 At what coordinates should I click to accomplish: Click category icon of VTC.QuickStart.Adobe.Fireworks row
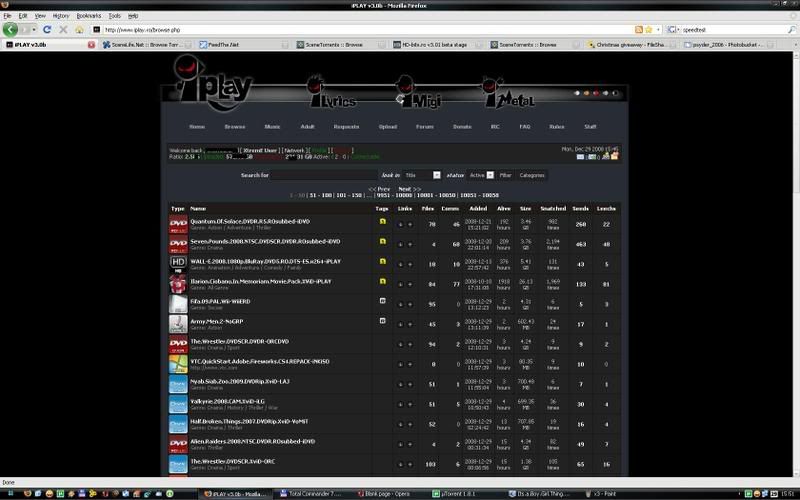[x=178, y=364]
